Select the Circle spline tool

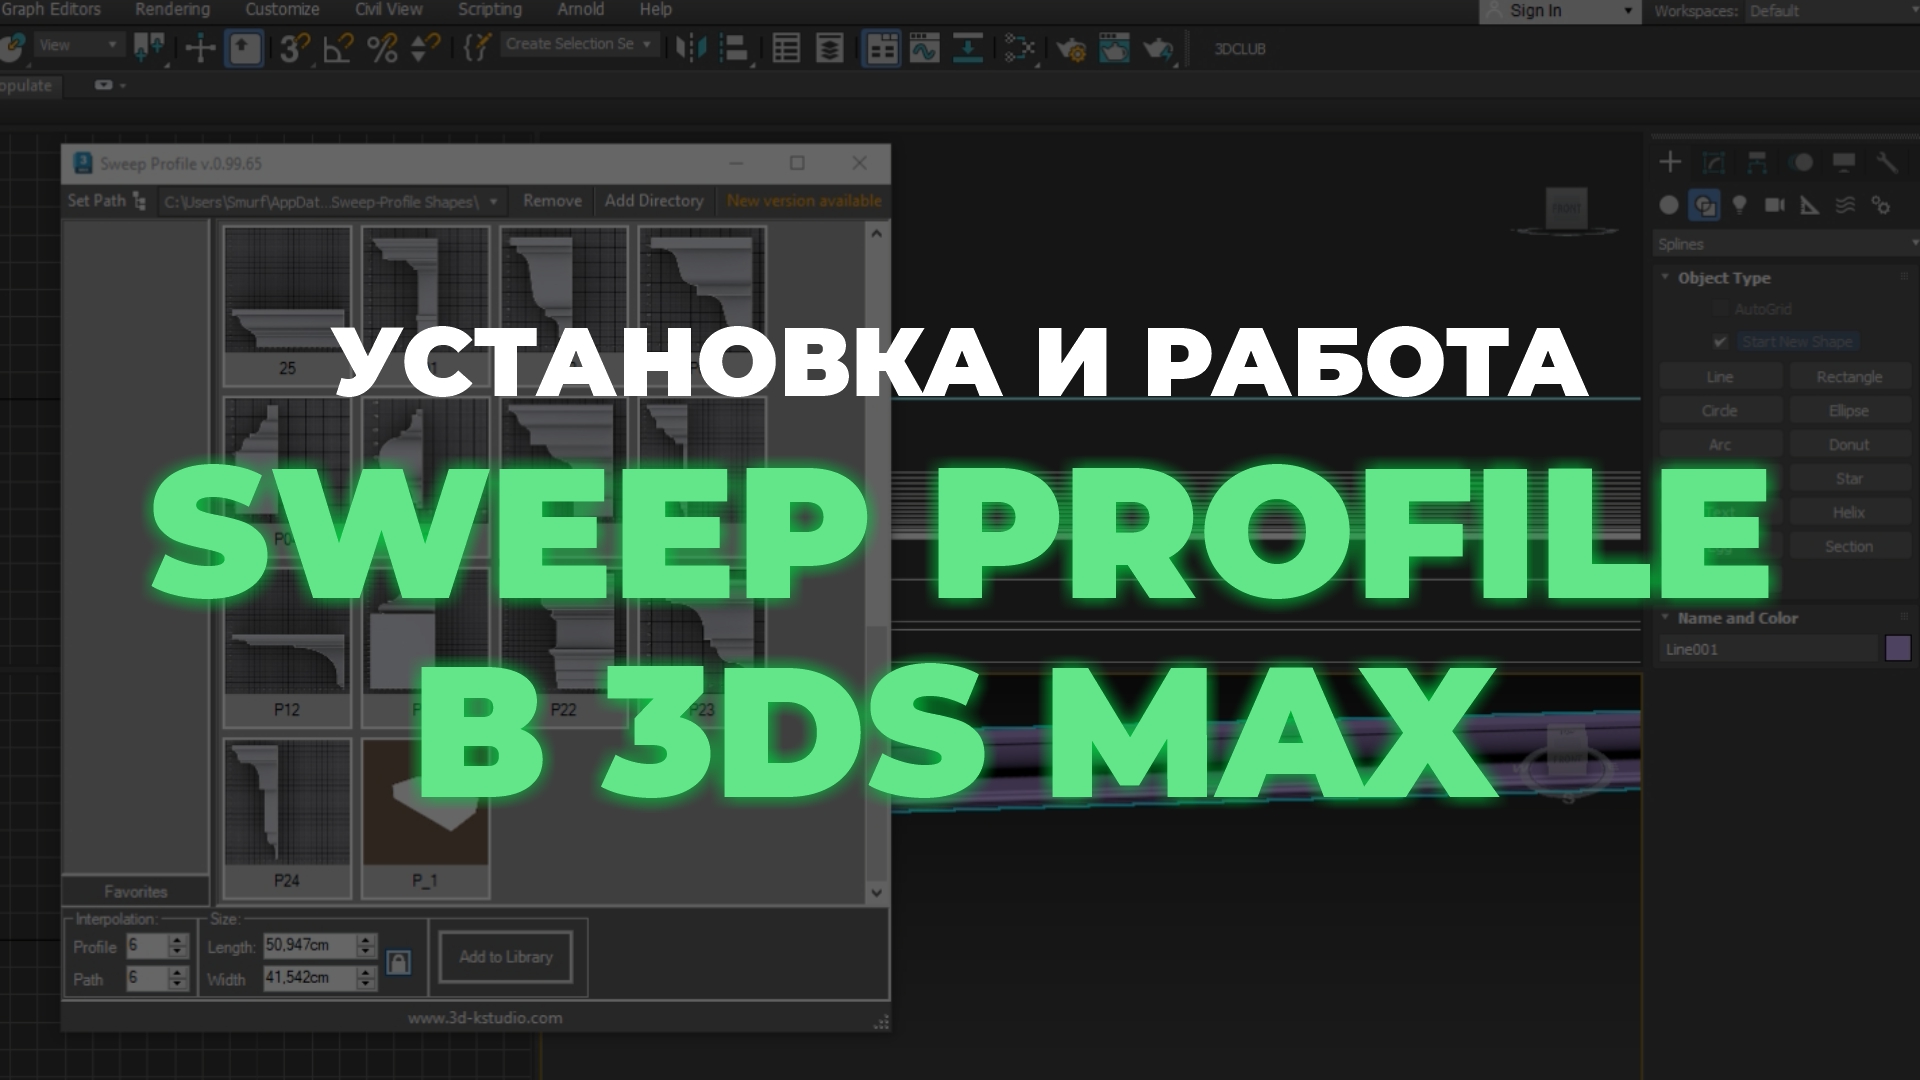(x=1720, y=410)
